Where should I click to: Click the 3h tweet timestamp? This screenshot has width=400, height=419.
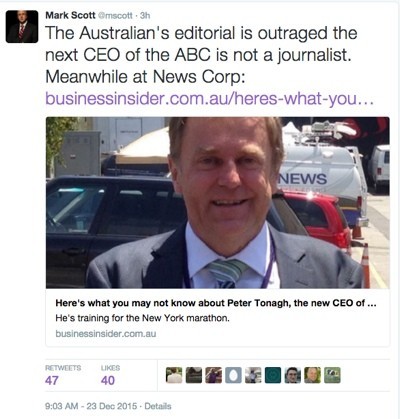(x=145, y=16)
